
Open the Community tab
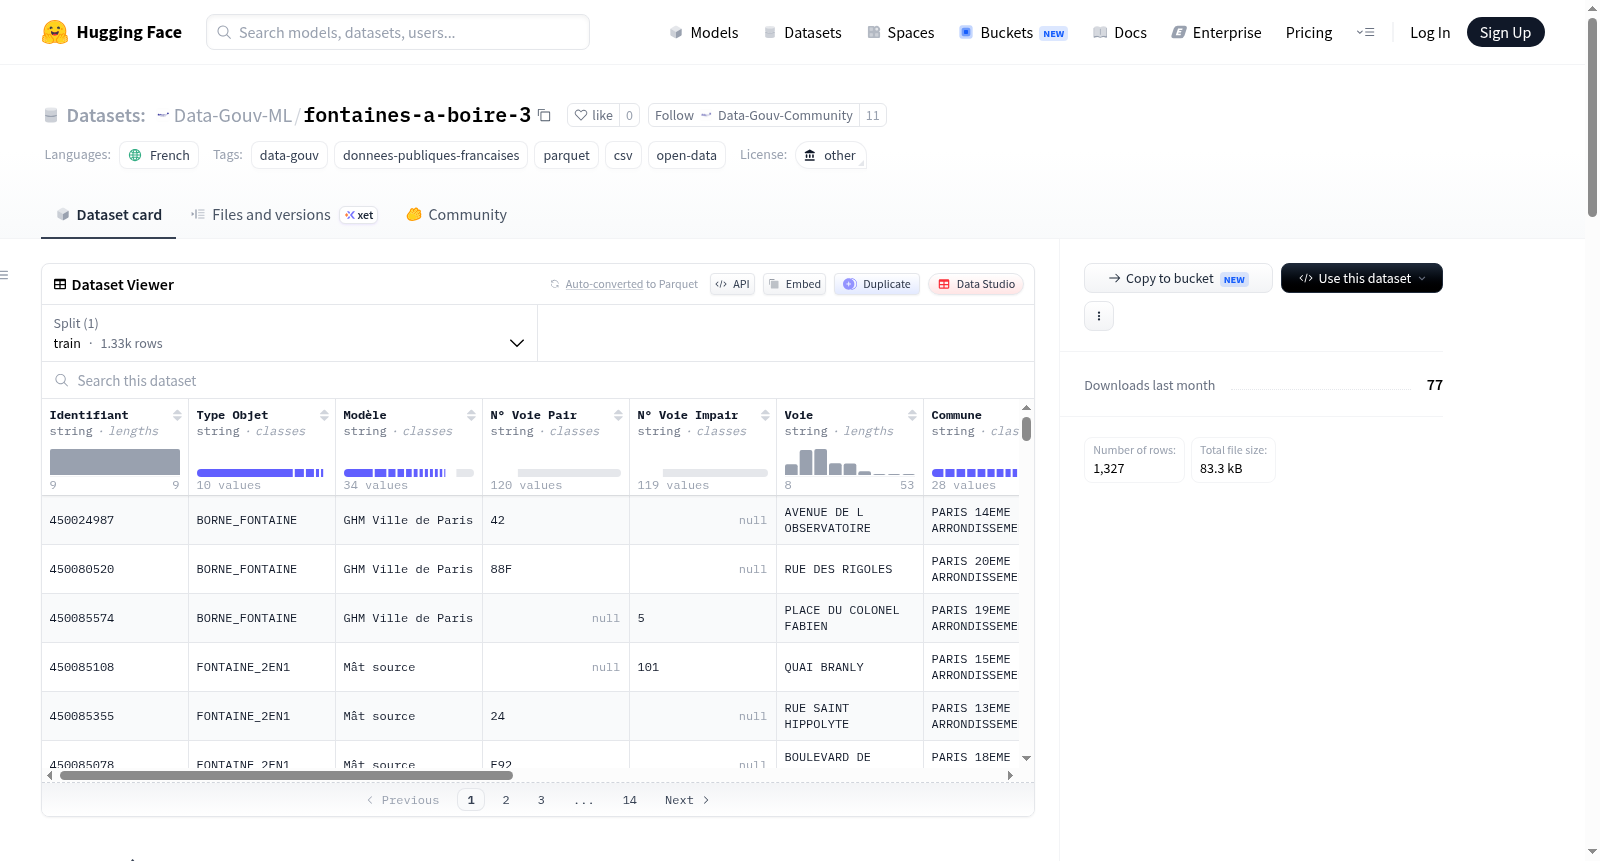pyautogui.click(x=456, y=215)
